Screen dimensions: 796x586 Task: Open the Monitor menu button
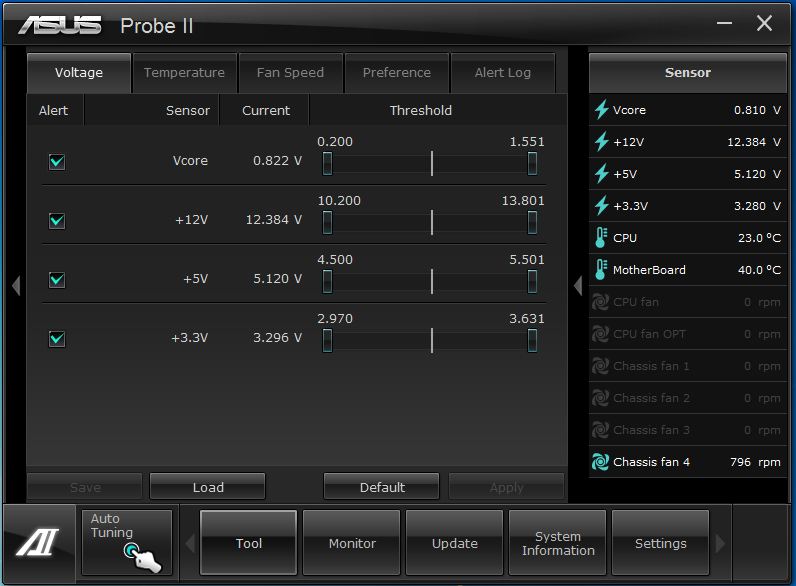click(x=352, y=543)
